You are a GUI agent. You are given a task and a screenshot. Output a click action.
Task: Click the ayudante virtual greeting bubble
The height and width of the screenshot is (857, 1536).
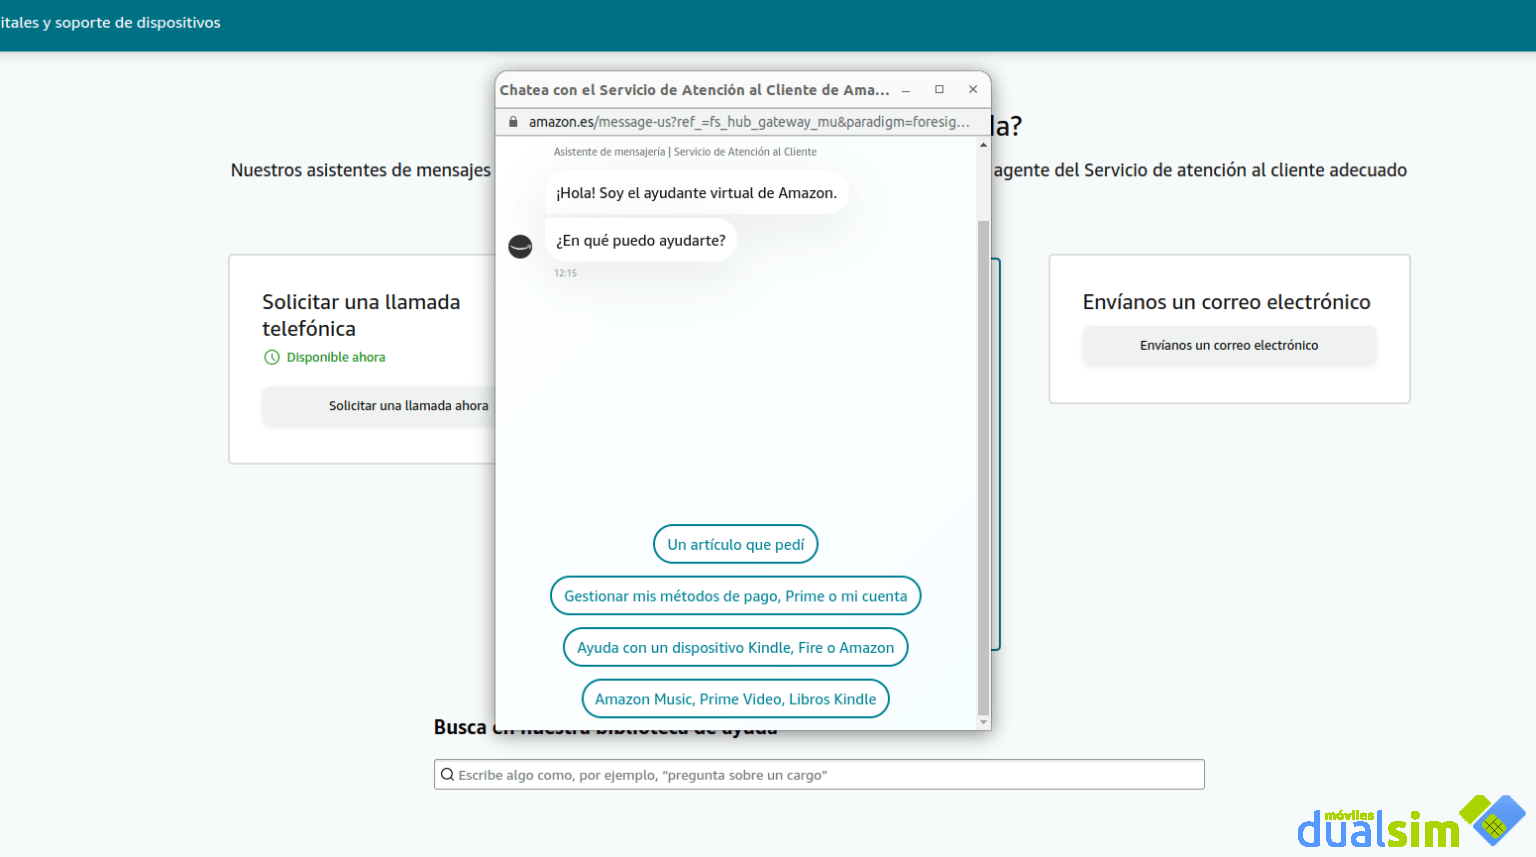[x=697, y=192]
